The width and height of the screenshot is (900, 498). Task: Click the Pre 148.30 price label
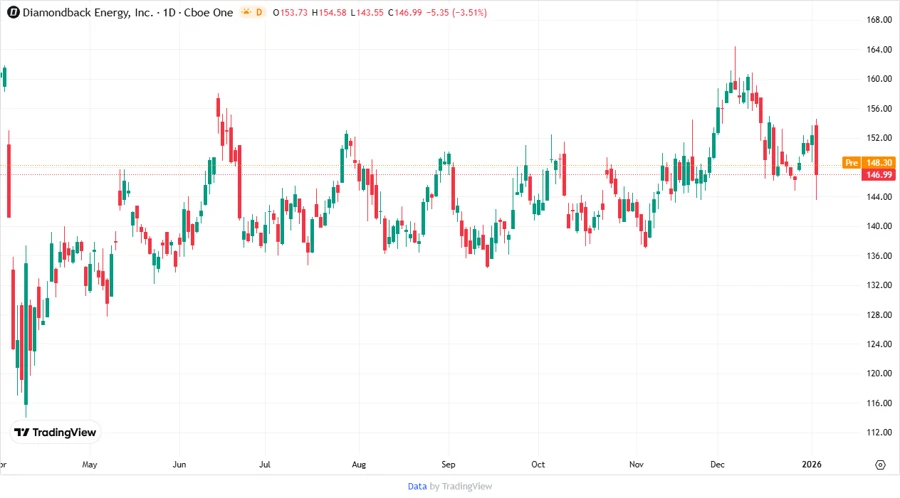pyautogui.click(x=868, y=163)
